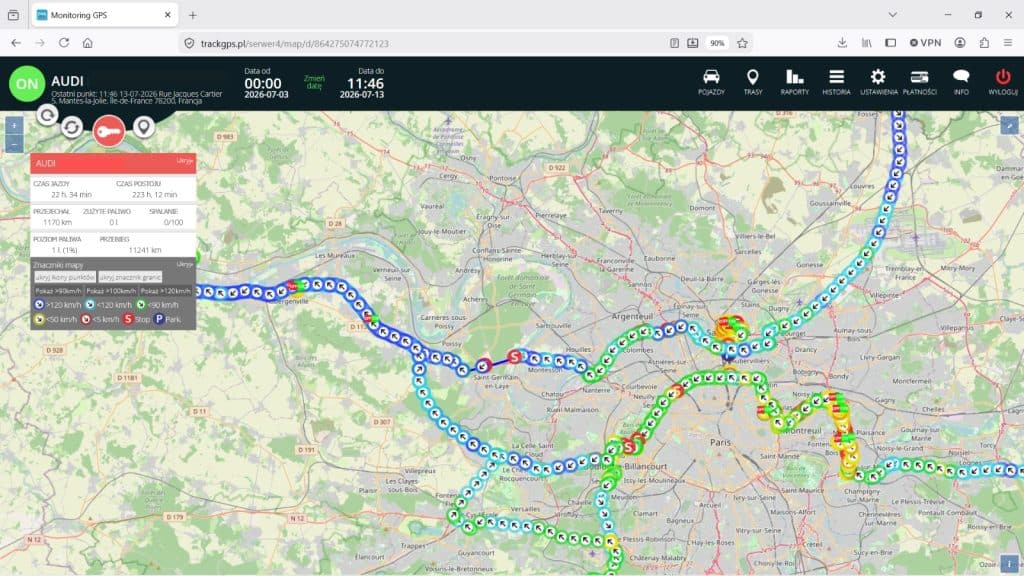Viewport: 1024px width, 576px height.
Task: Close the Monitoring GPS tab
Action: tap(168, 15)
